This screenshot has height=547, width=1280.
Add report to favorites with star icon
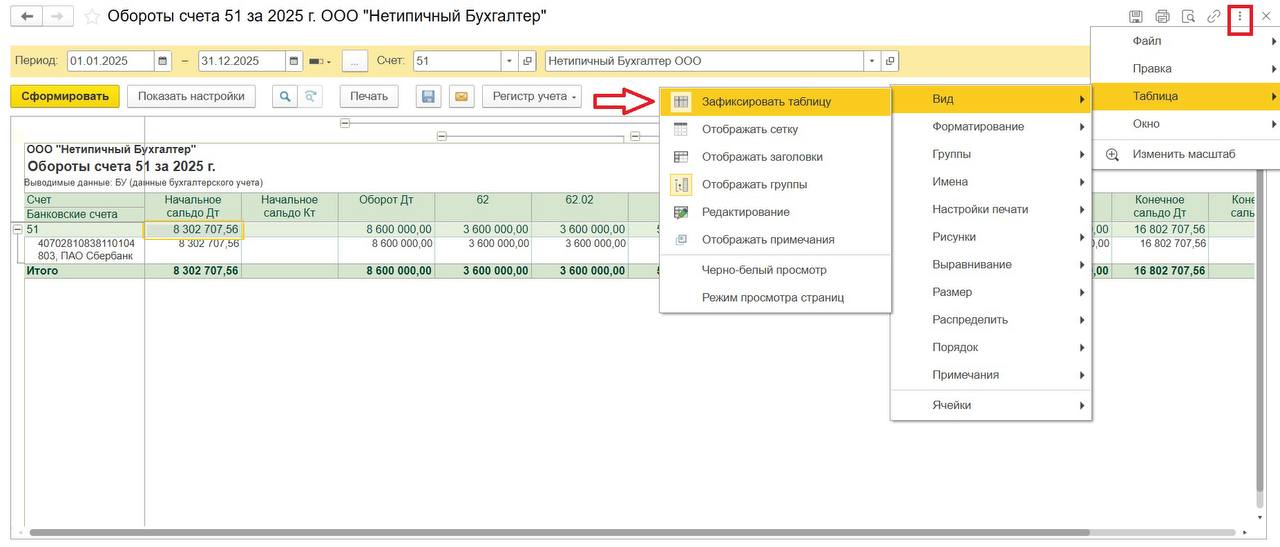(92, 17)
